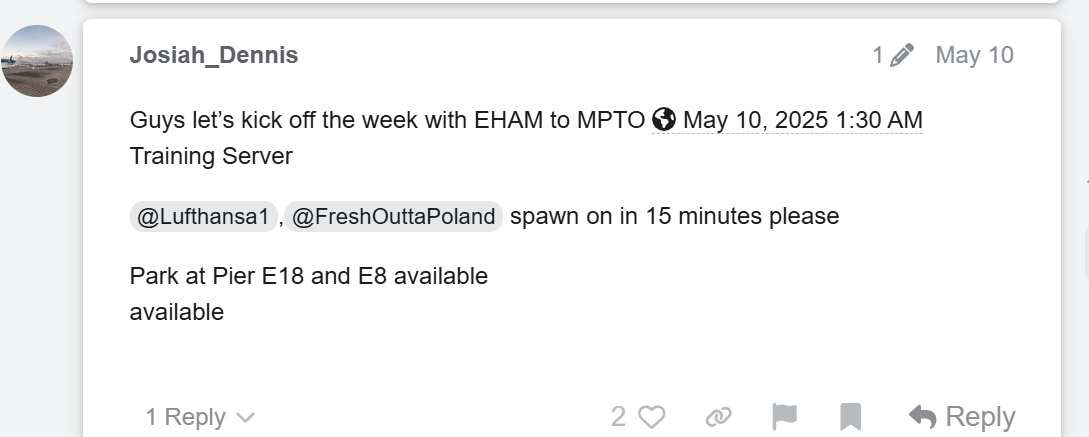Expand the 1 Reply list

200,417
